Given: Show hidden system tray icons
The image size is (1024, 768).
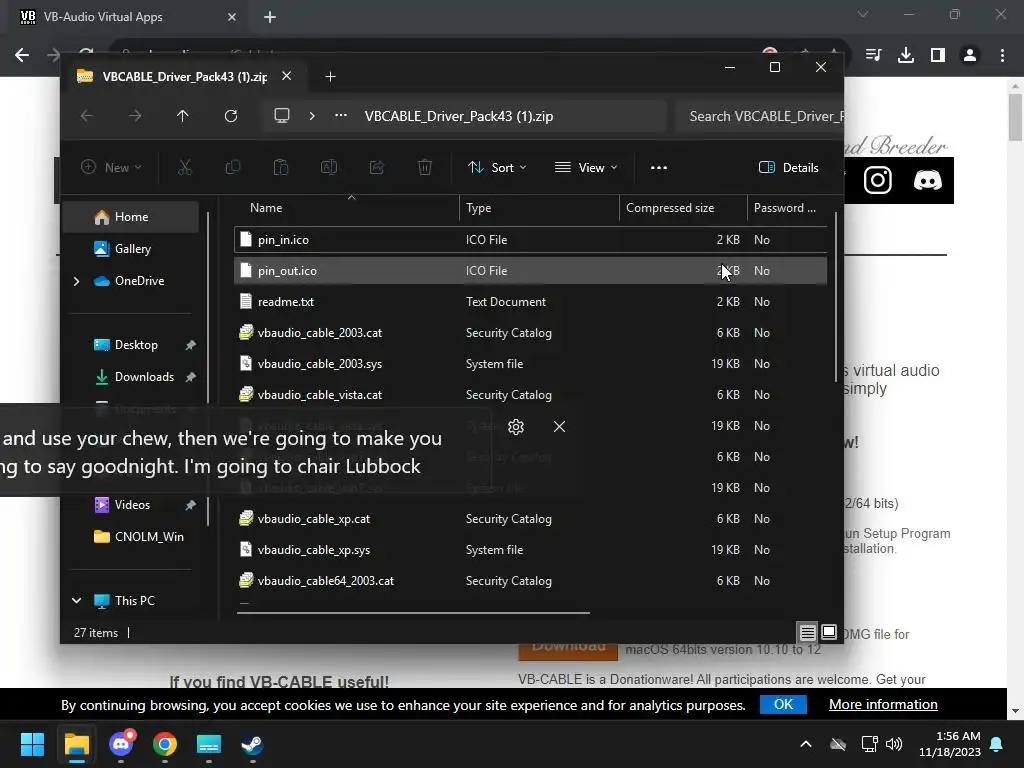Looking at the screenshot, I should [806, 744].
